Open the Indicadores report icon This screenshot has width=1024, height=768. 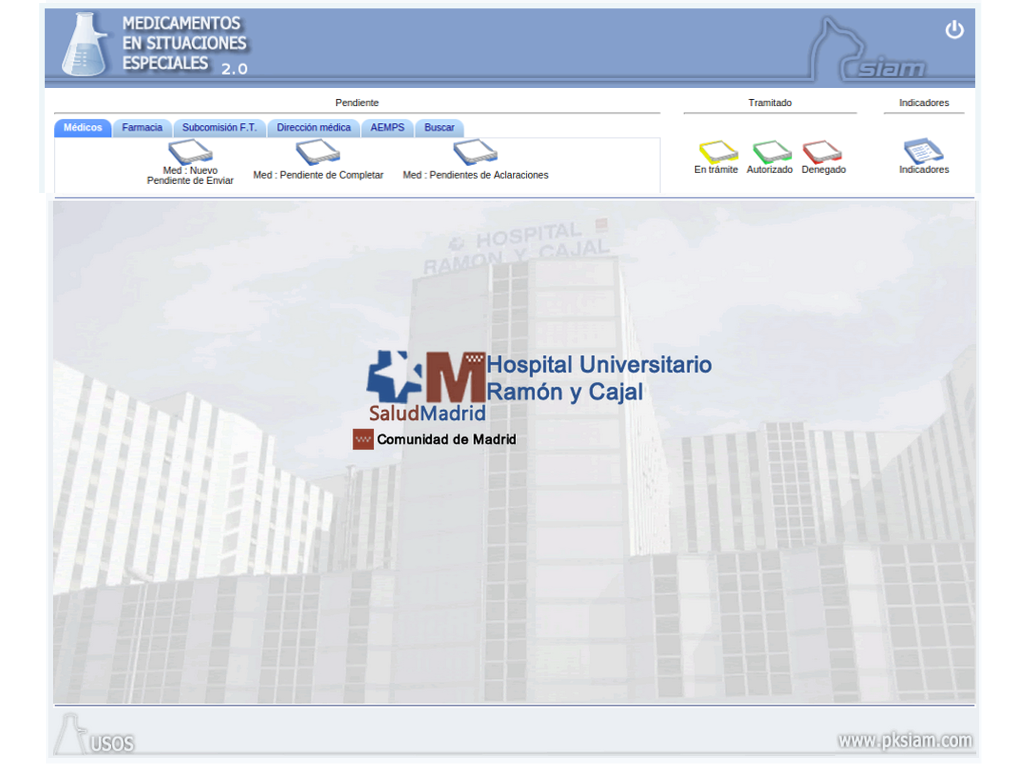(x=923, y=151)
